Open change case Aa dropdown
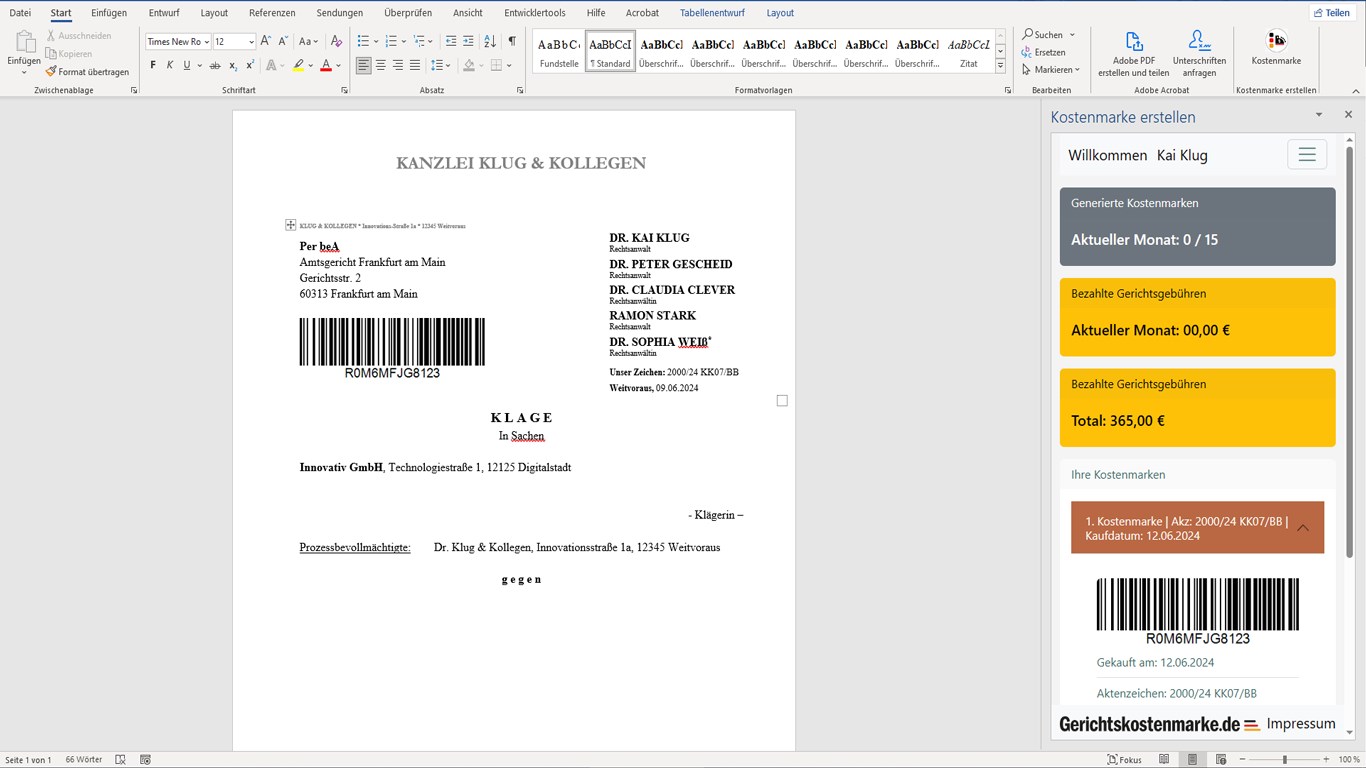 point(308,41)
